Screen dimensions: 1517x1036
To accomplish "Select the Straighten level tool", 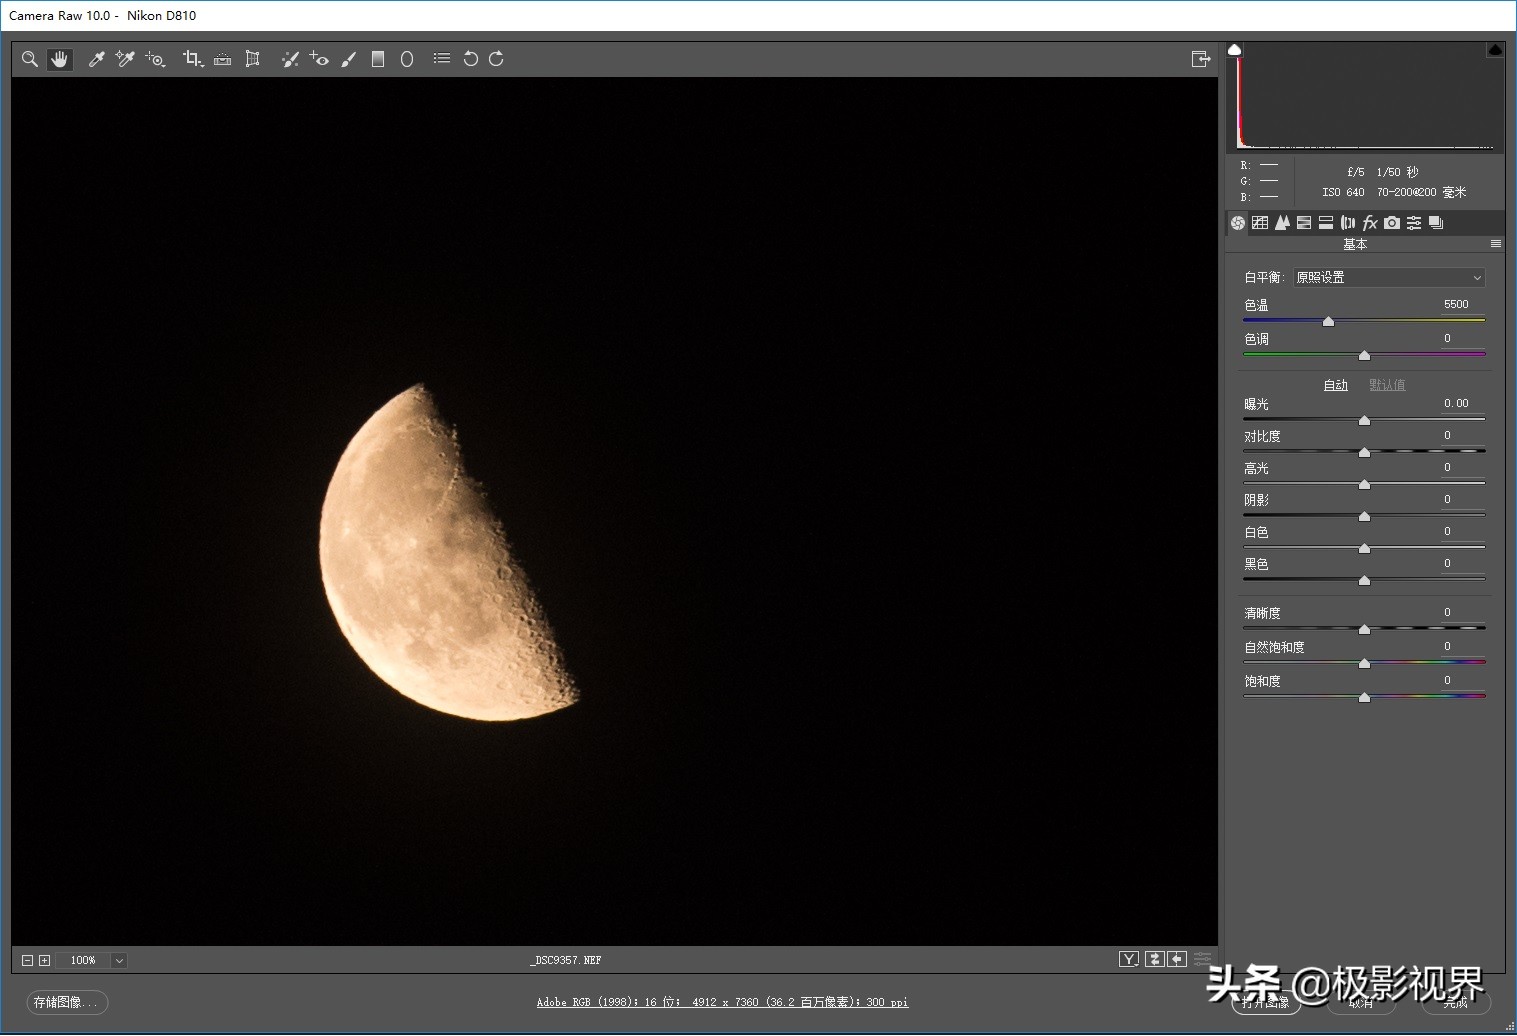I will pyautogui.click(x=223, y=60).
